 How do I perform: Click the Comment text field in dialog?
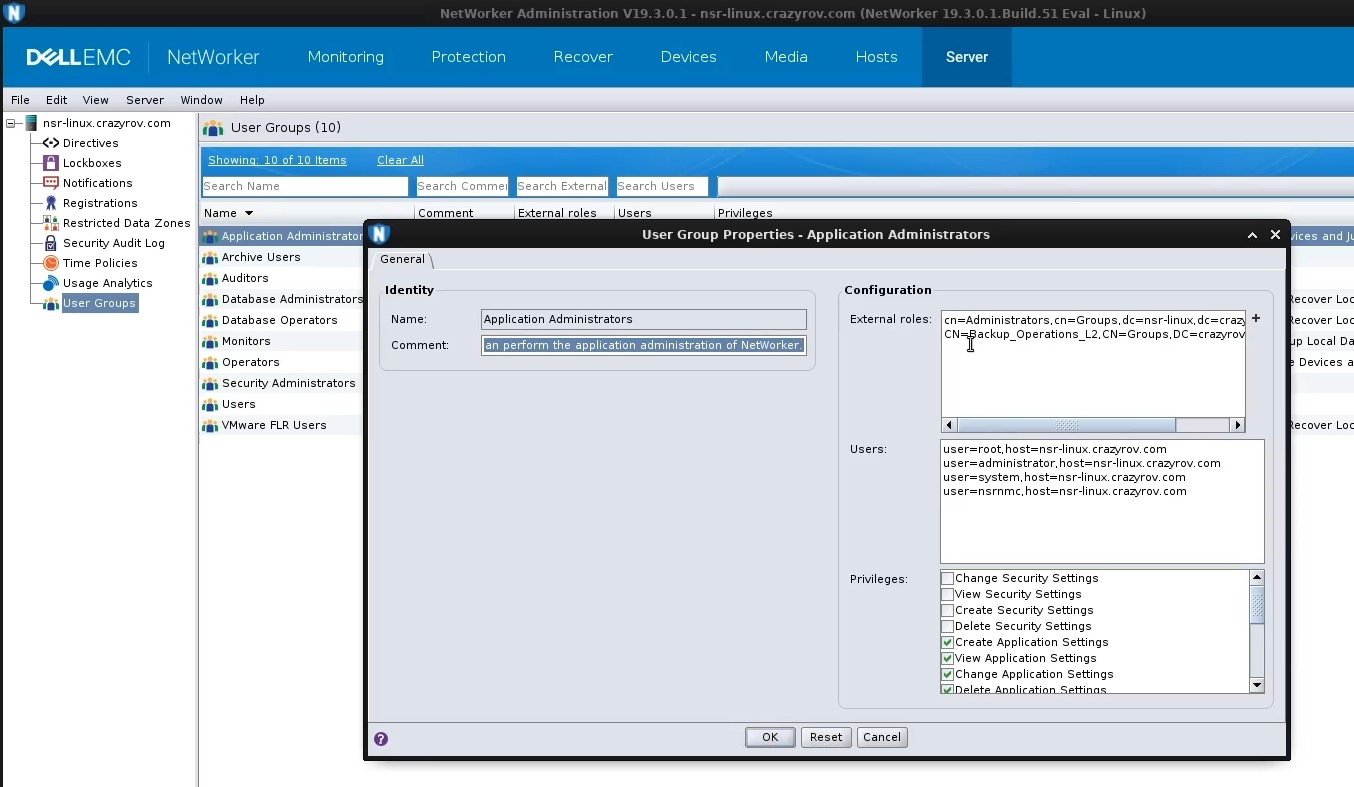[x=644, y=345]
